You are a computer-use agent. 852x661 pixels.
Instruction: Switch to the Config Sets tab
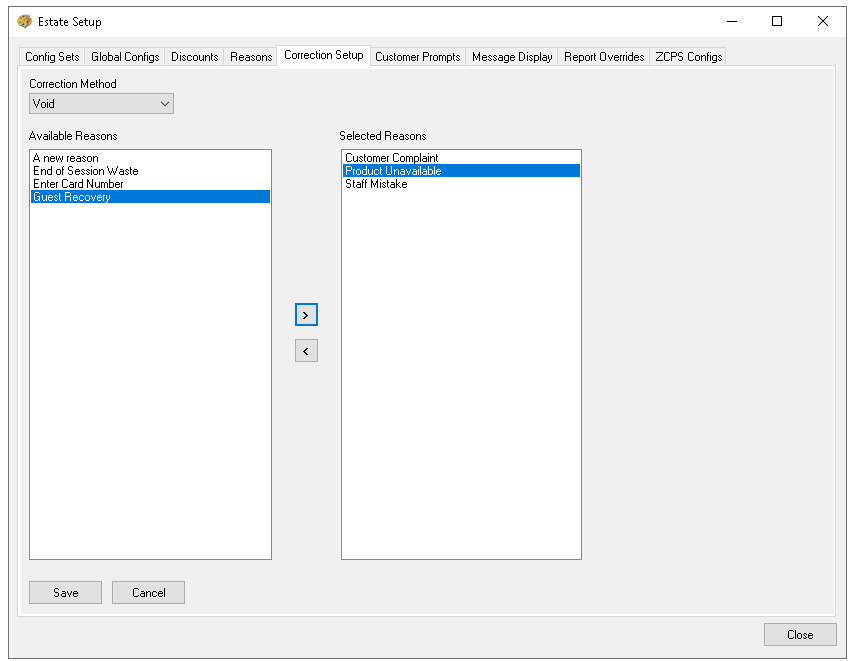pos(52,57)
